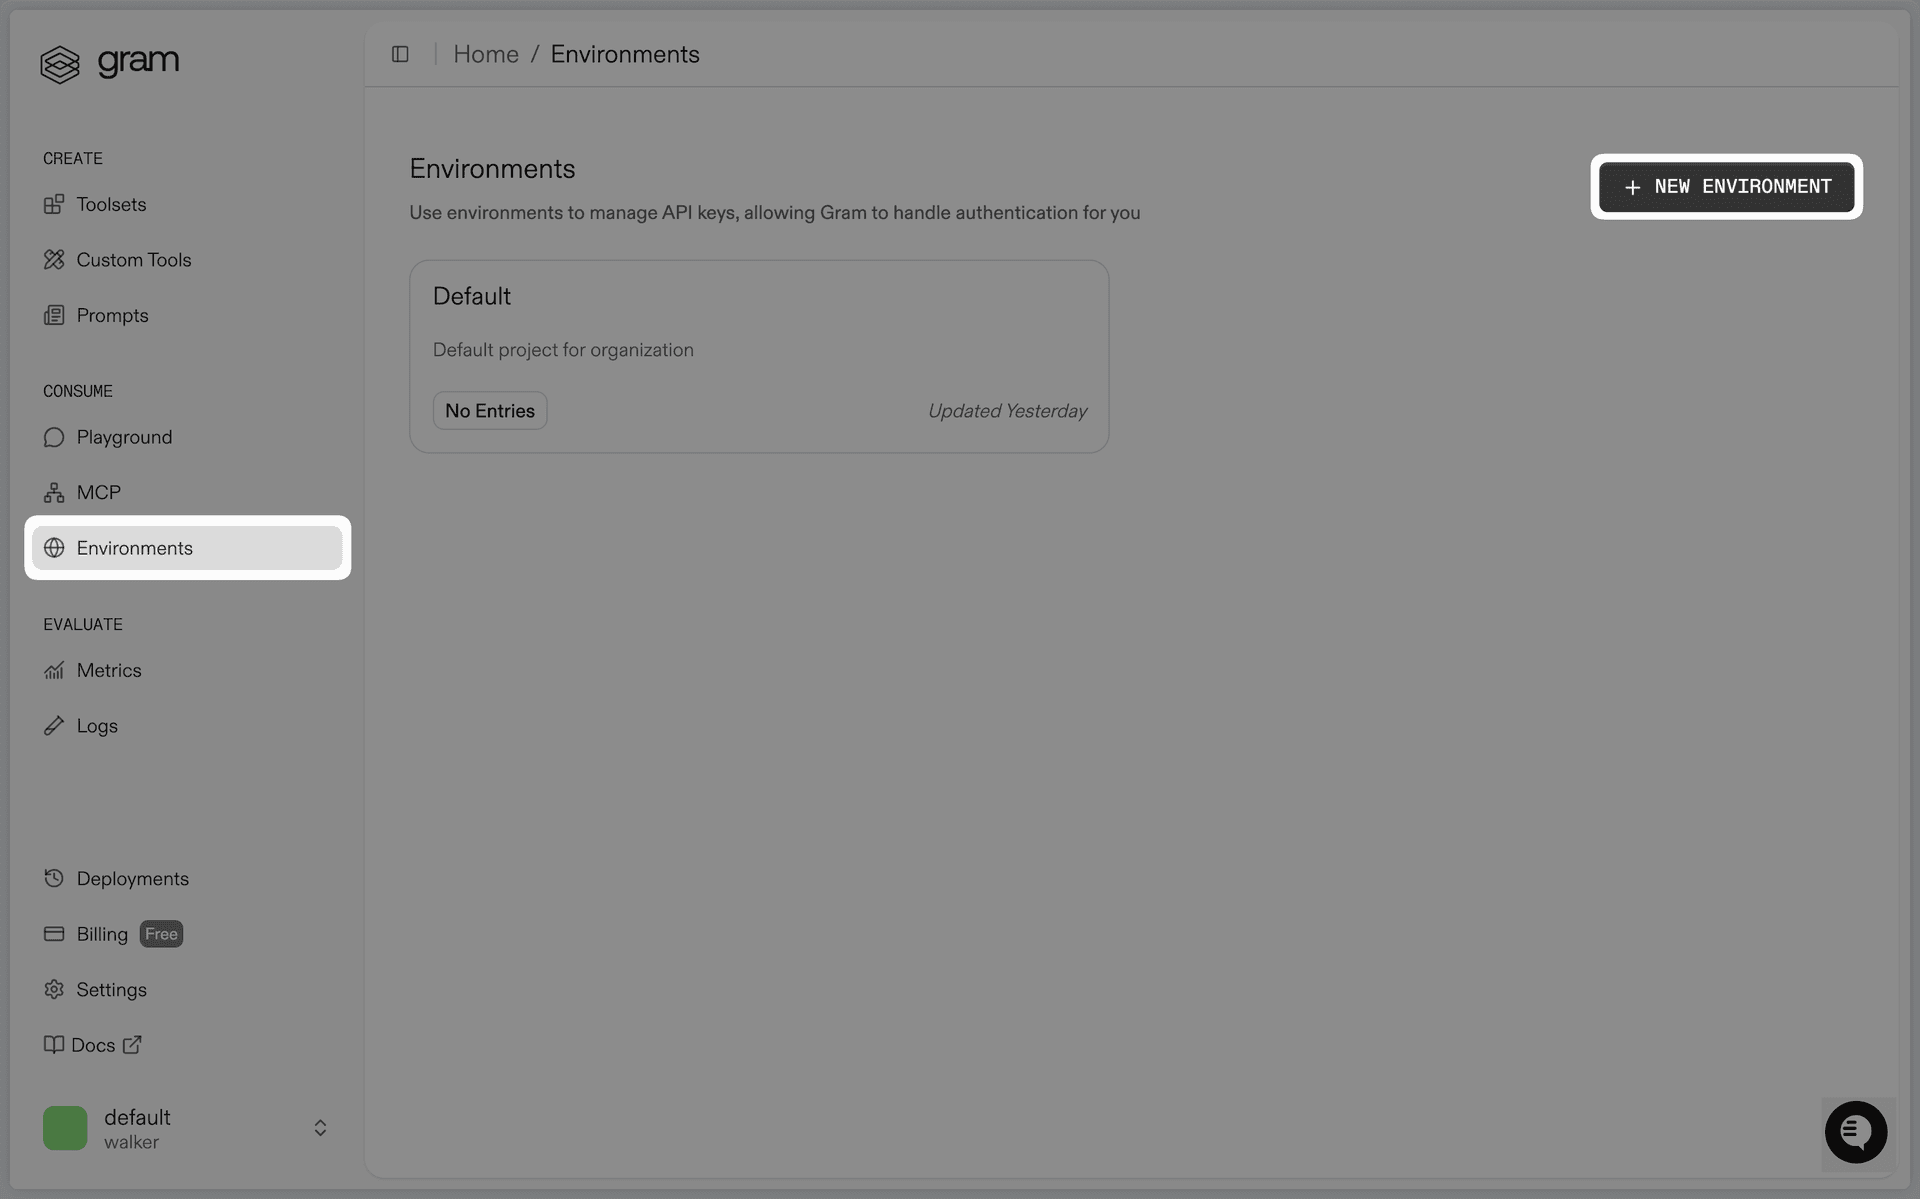Open the Settings gear icon
Screen dimensions: 1920x1199
pyautogui.click(x=55, y=989)
